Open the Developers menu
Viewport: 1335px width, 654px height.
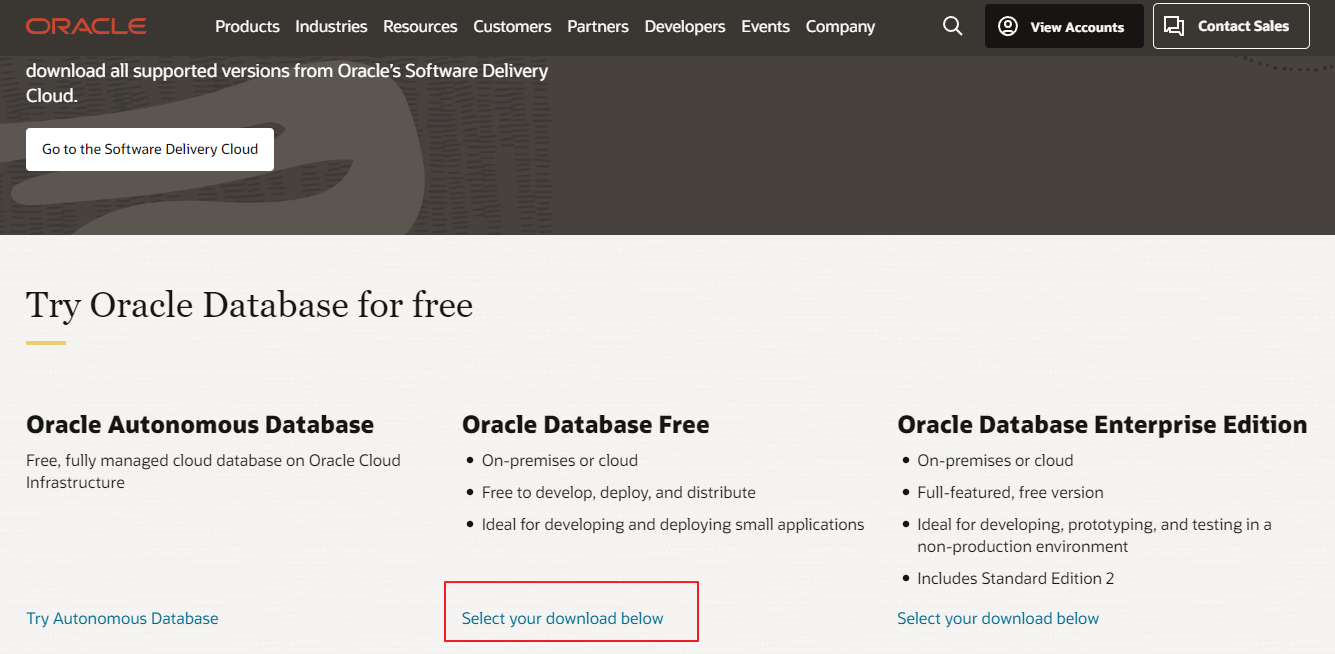[x=685, y=27]
